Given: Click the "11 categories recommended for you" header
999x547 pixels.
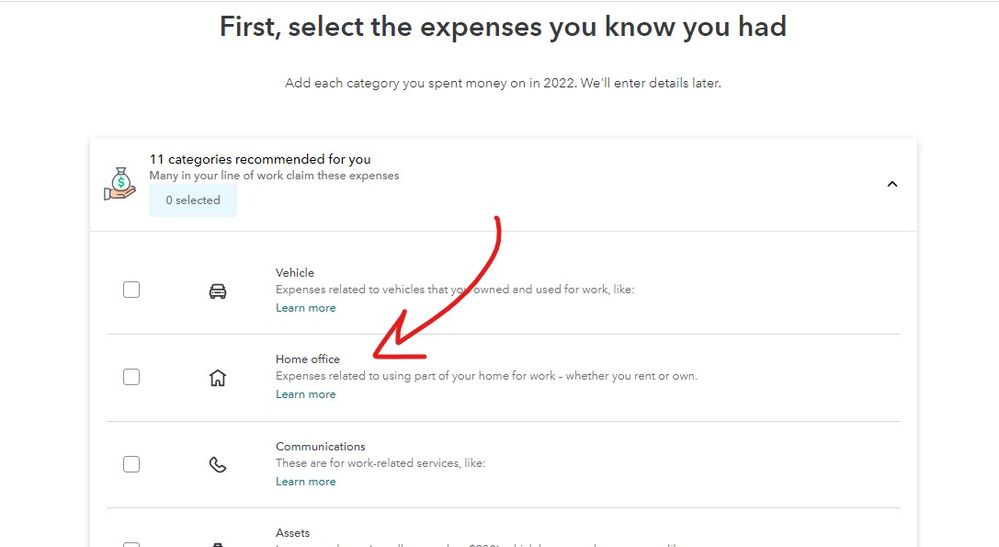Looking at the screenshot, I should pos(260,159).
